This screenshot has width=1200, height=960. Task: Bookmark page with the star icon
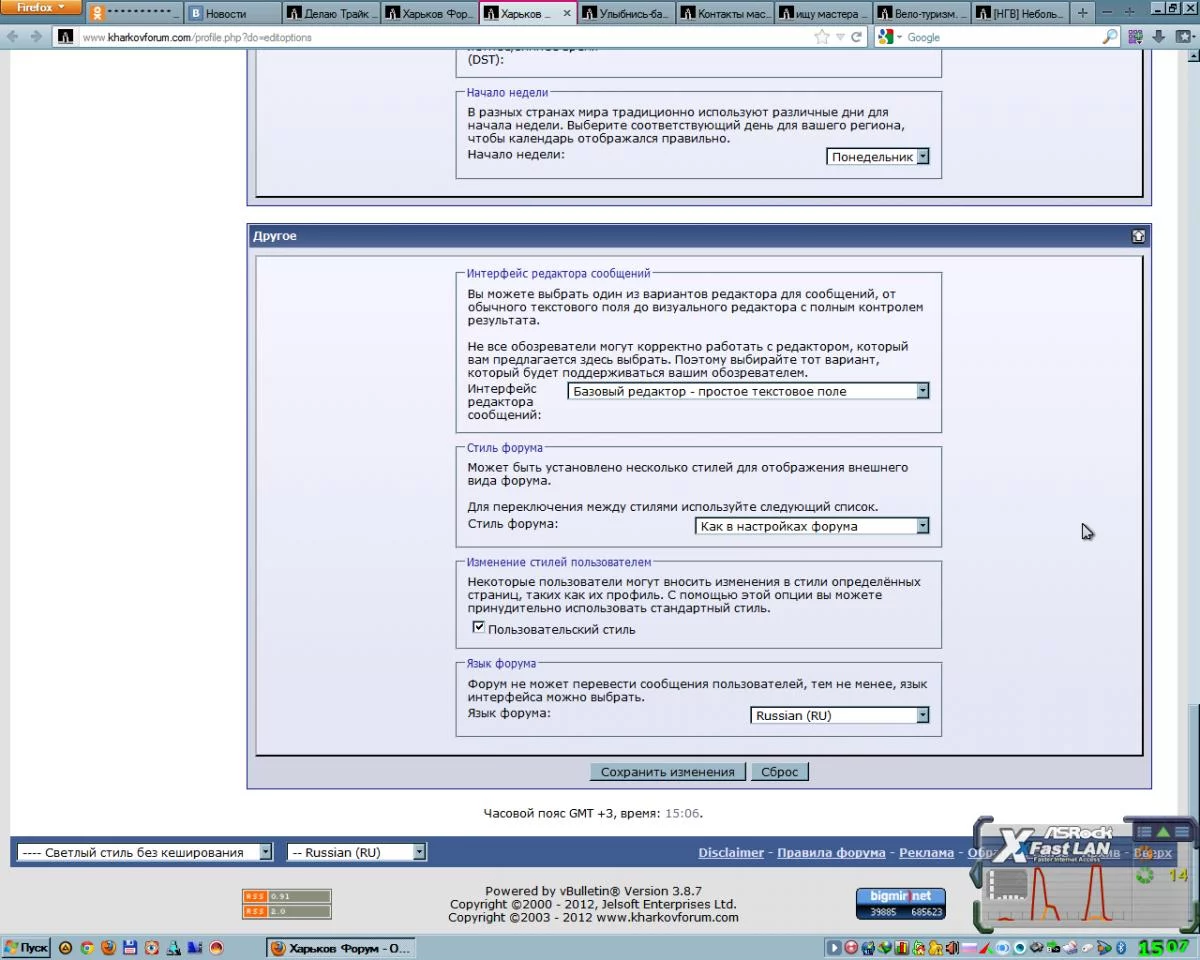(x=822, y=37)
